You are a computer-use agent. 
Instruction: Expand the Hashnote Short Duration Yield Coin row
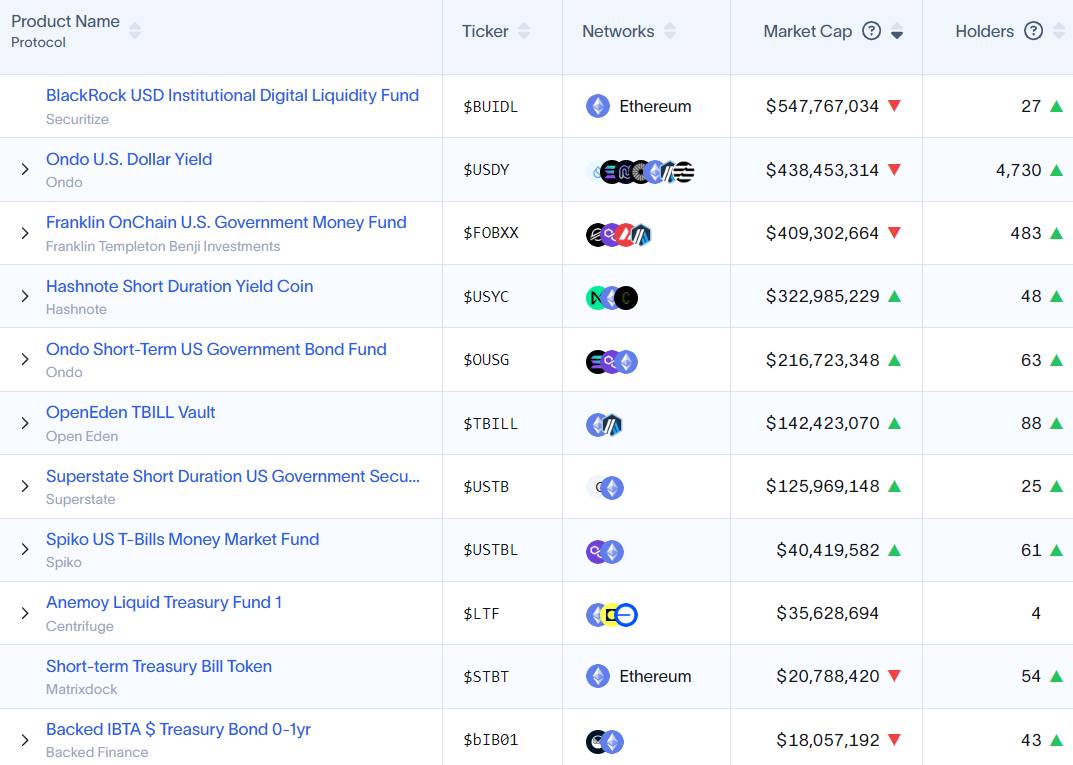(25, 296)
